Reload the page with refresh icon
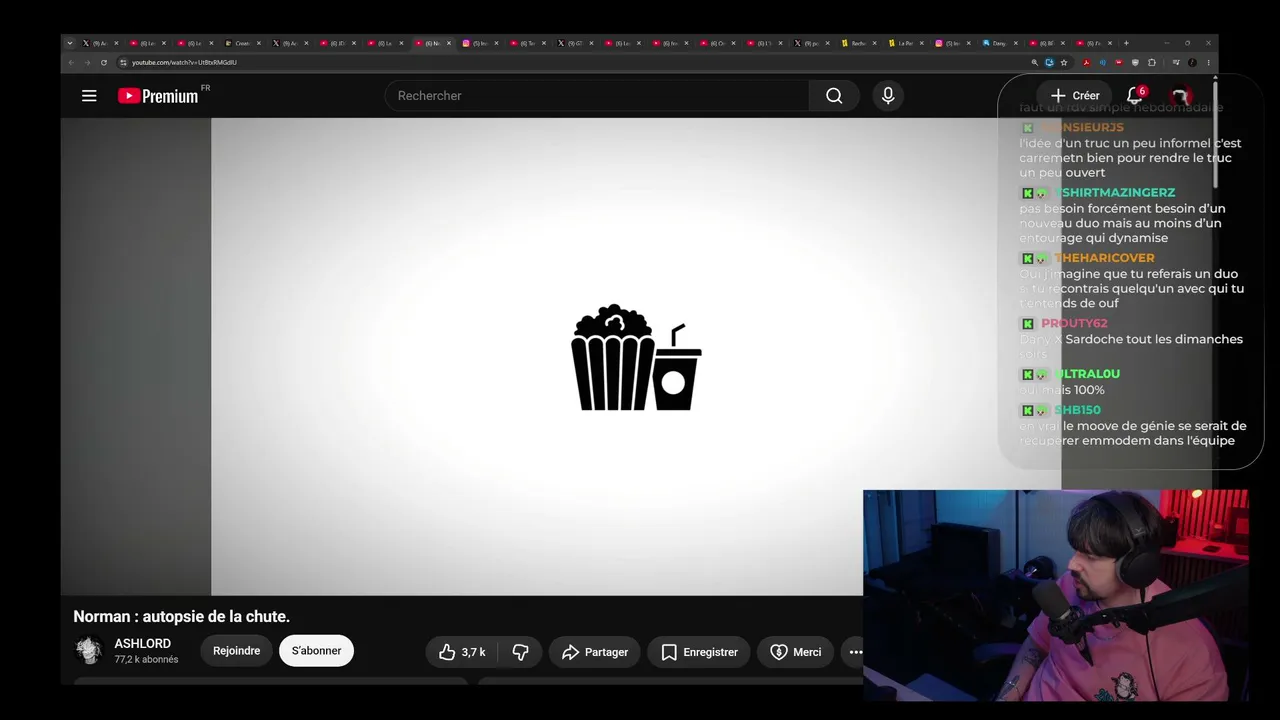 coord(104,62)
